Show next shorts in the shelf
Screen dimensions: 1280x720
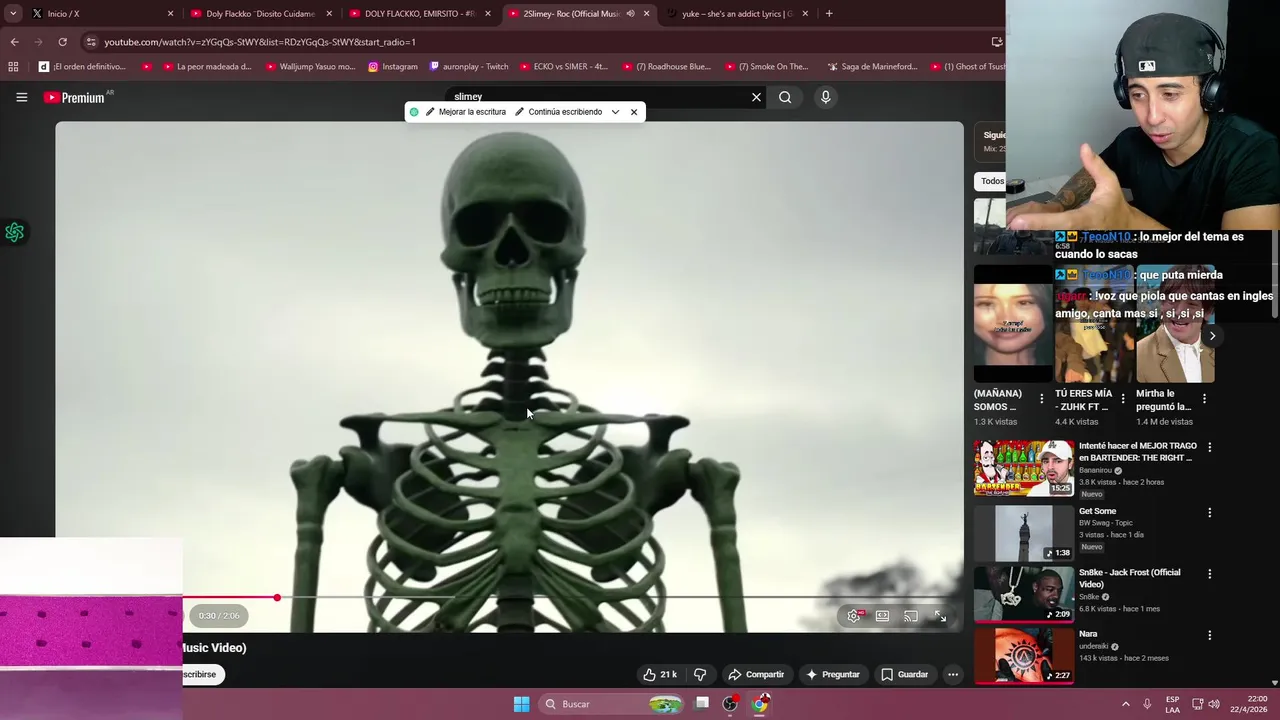(1211, 336)
